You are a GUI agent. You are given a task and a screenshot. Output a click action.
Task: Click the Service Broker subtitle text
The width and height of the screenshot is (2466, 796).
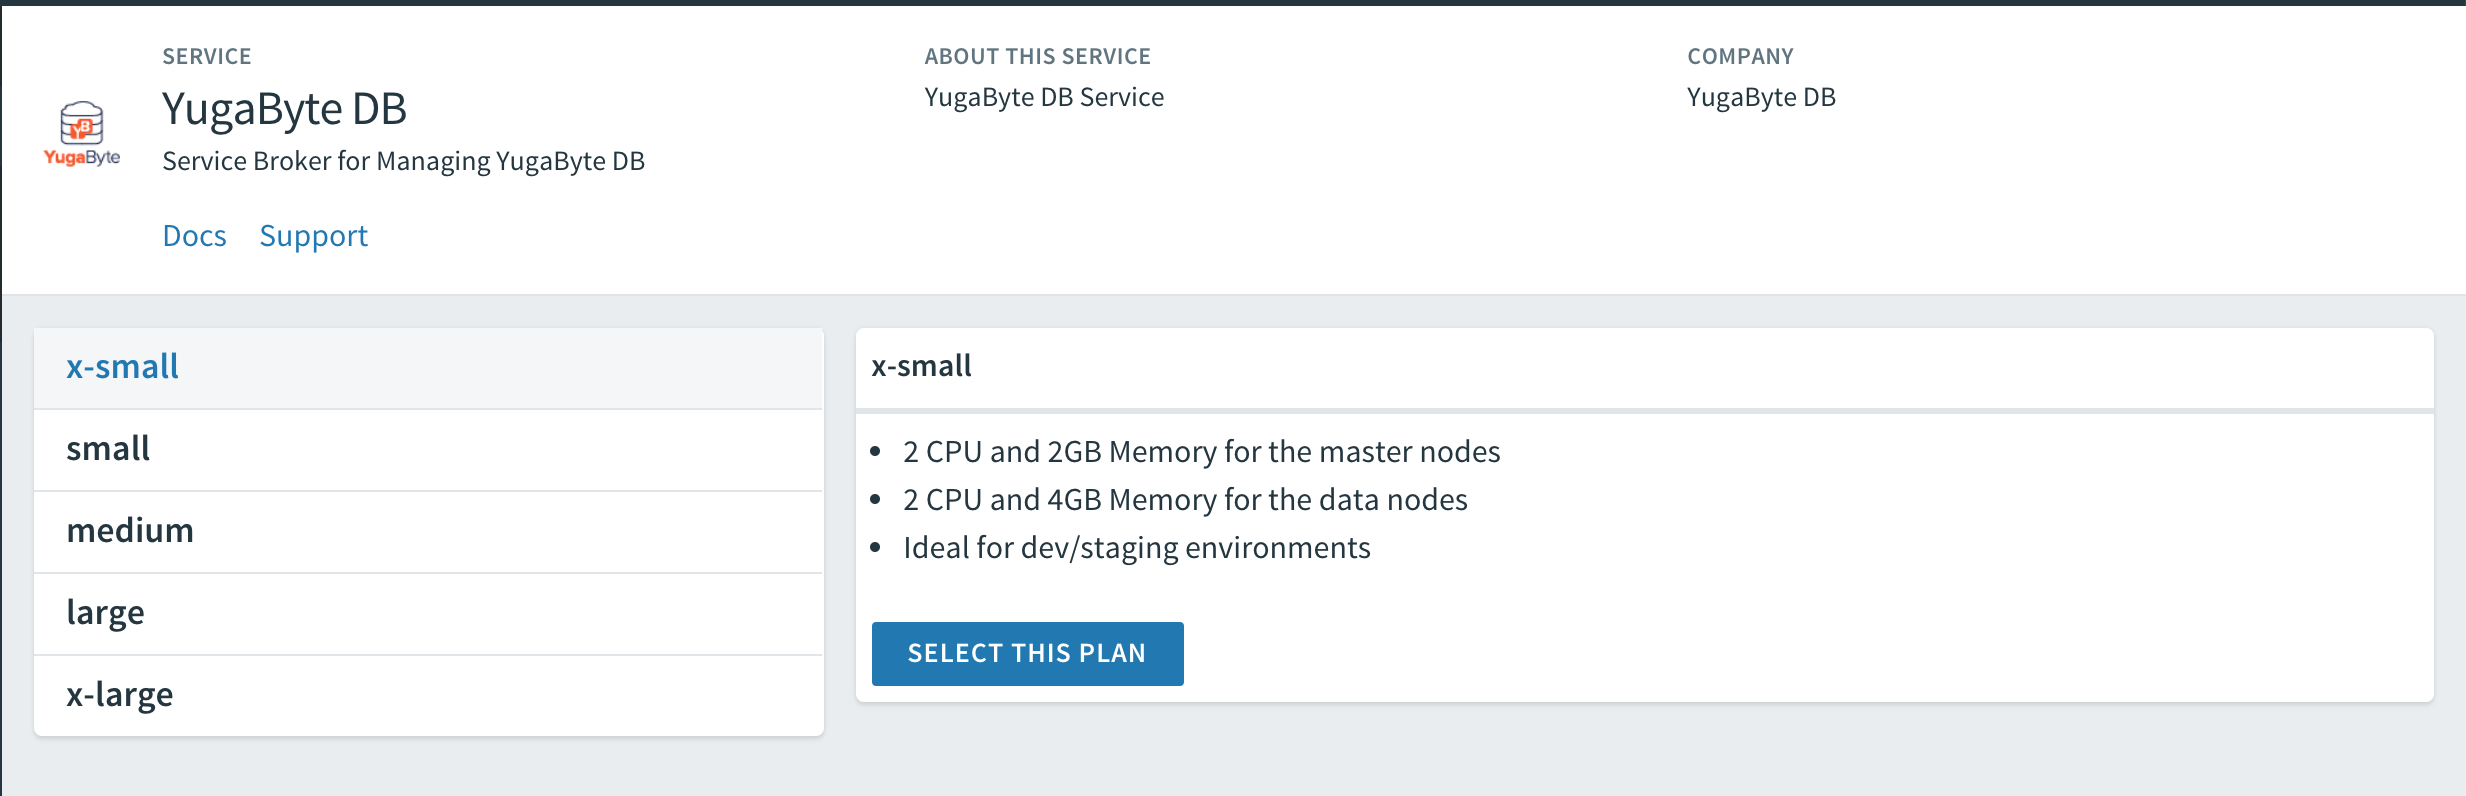404,160
